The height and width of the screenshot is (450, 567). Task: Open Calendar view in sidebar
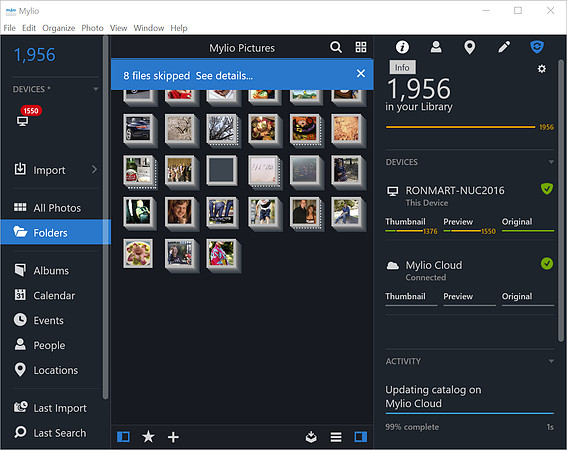(55, 296)
